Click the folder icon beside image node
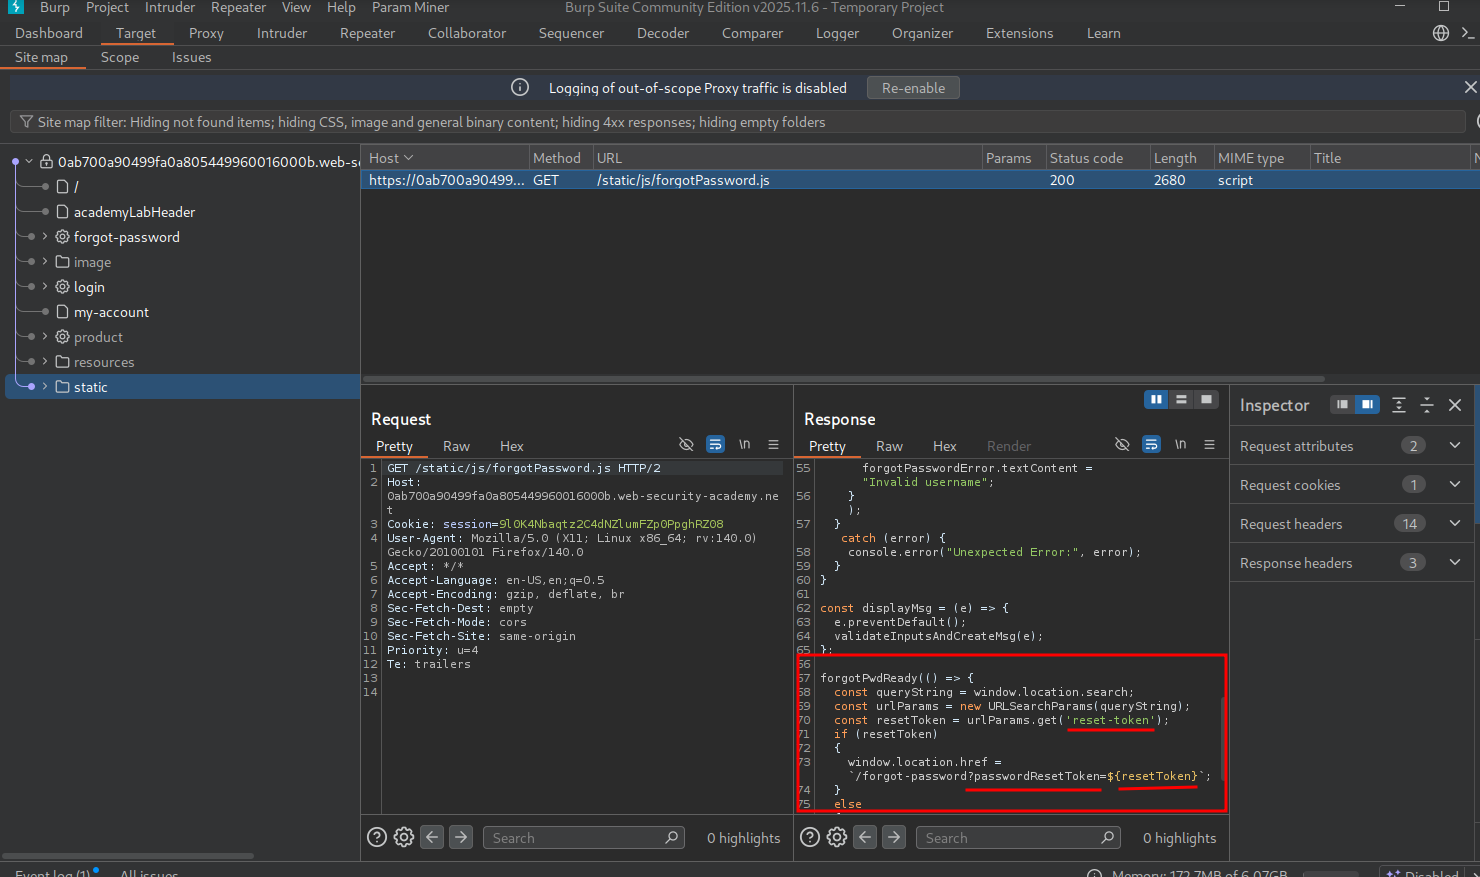The height and width of the screenshot is (877, 1480). pyautogui.click(x=62, y=262)
